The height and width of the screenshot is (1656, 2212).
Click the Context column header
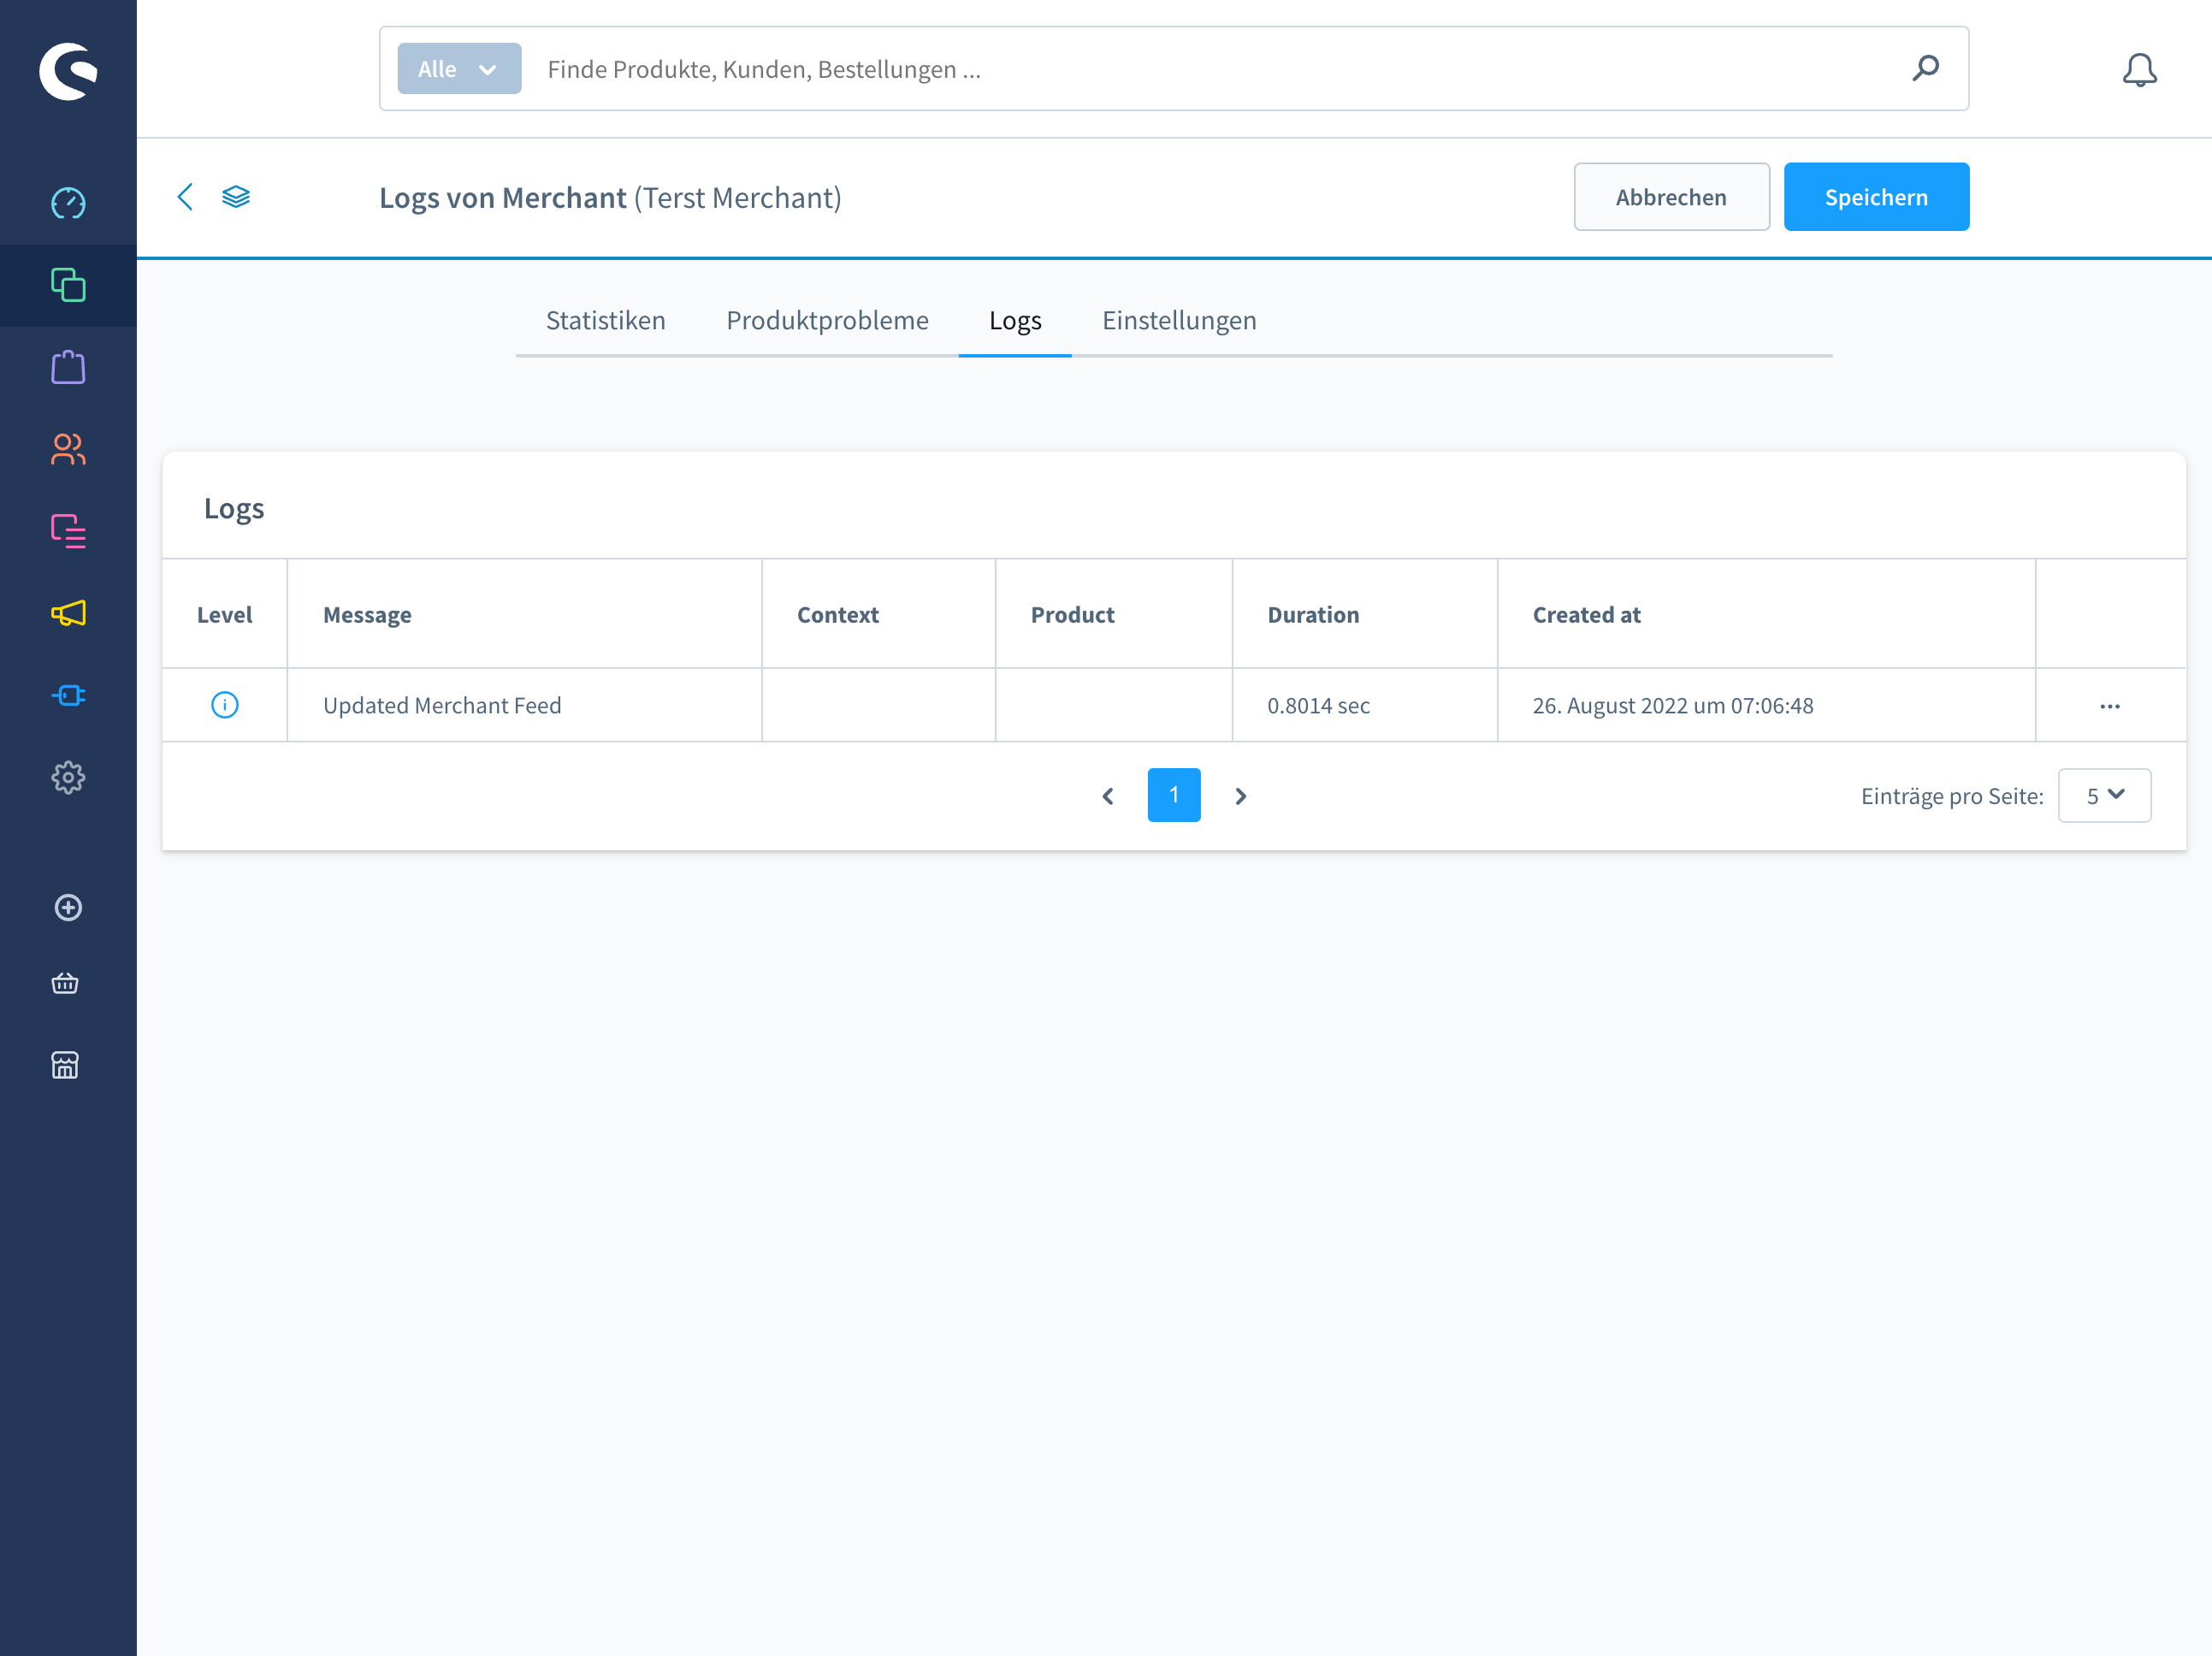(x=878, y=614)
